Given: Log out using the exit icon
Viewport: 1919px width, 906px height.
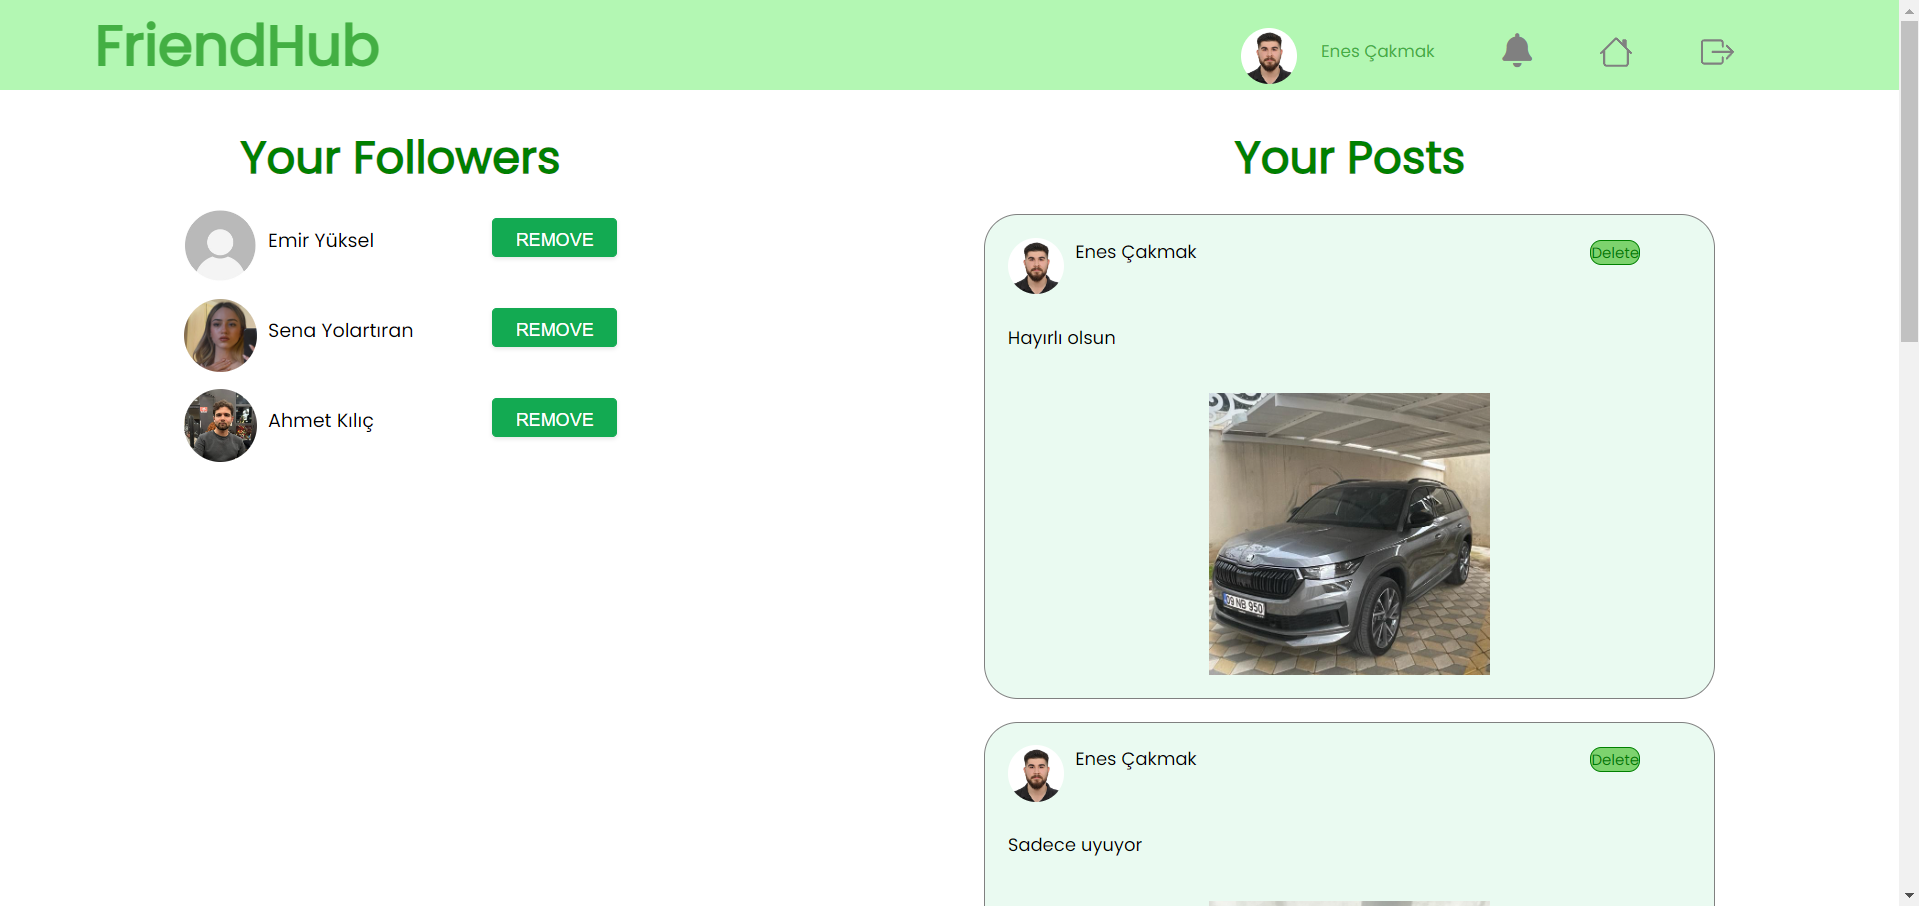Looking at the screenshot, I should [1716, 51].
